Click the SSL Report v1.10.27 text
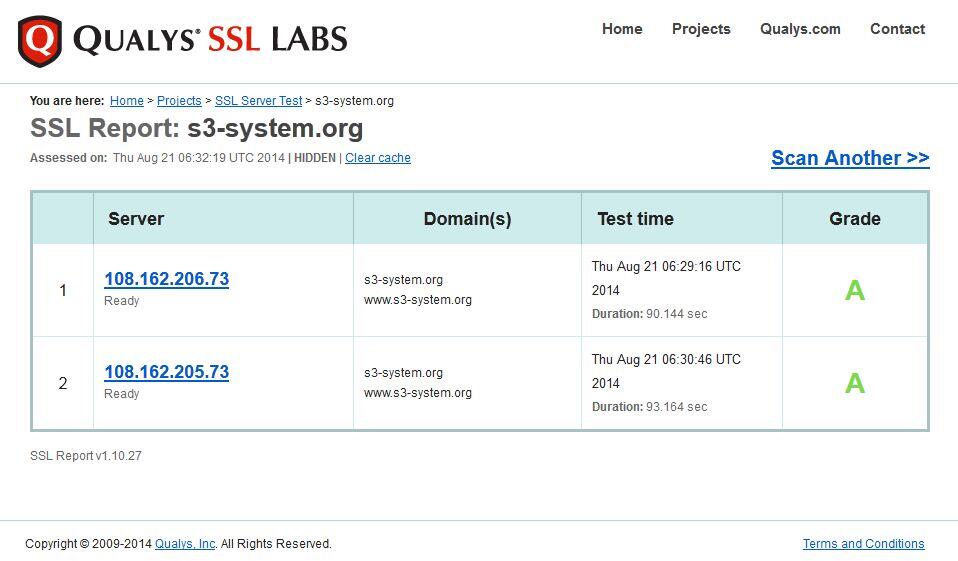This screenshot has height=561, width=958. pyautogui.click(x=86, y=456)
